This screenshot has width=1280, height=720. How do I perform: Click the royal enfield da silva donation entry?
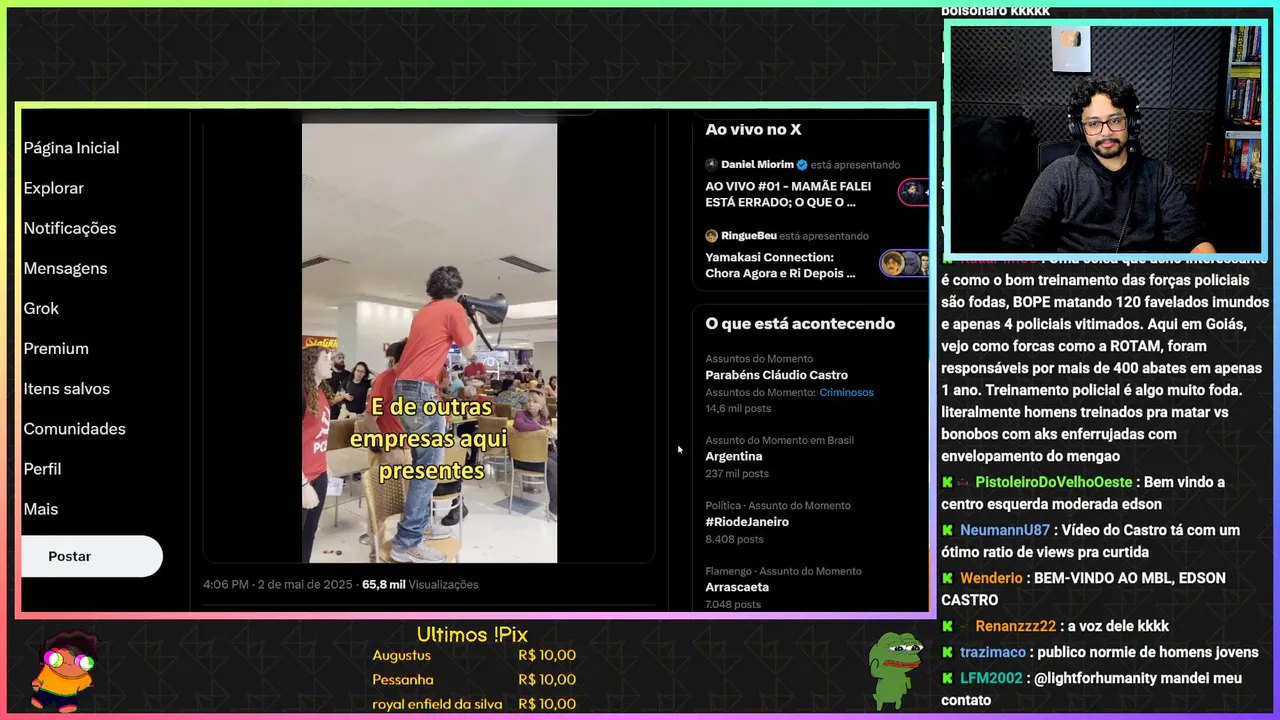click(474, 703)
